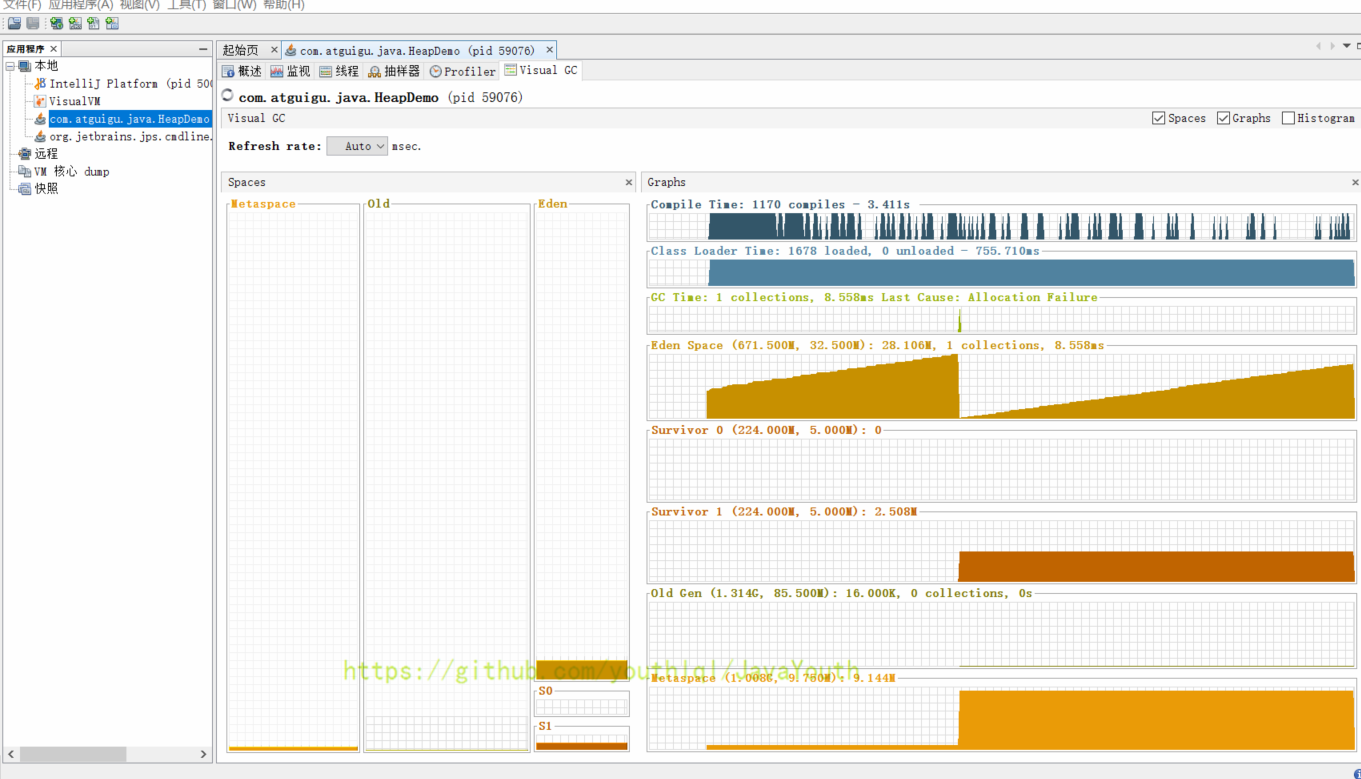Image resolution: width=1361 pixels, height=779 pixels.
Task: Enable the Histogram checkbox
Action: [x=1288, y=118]
